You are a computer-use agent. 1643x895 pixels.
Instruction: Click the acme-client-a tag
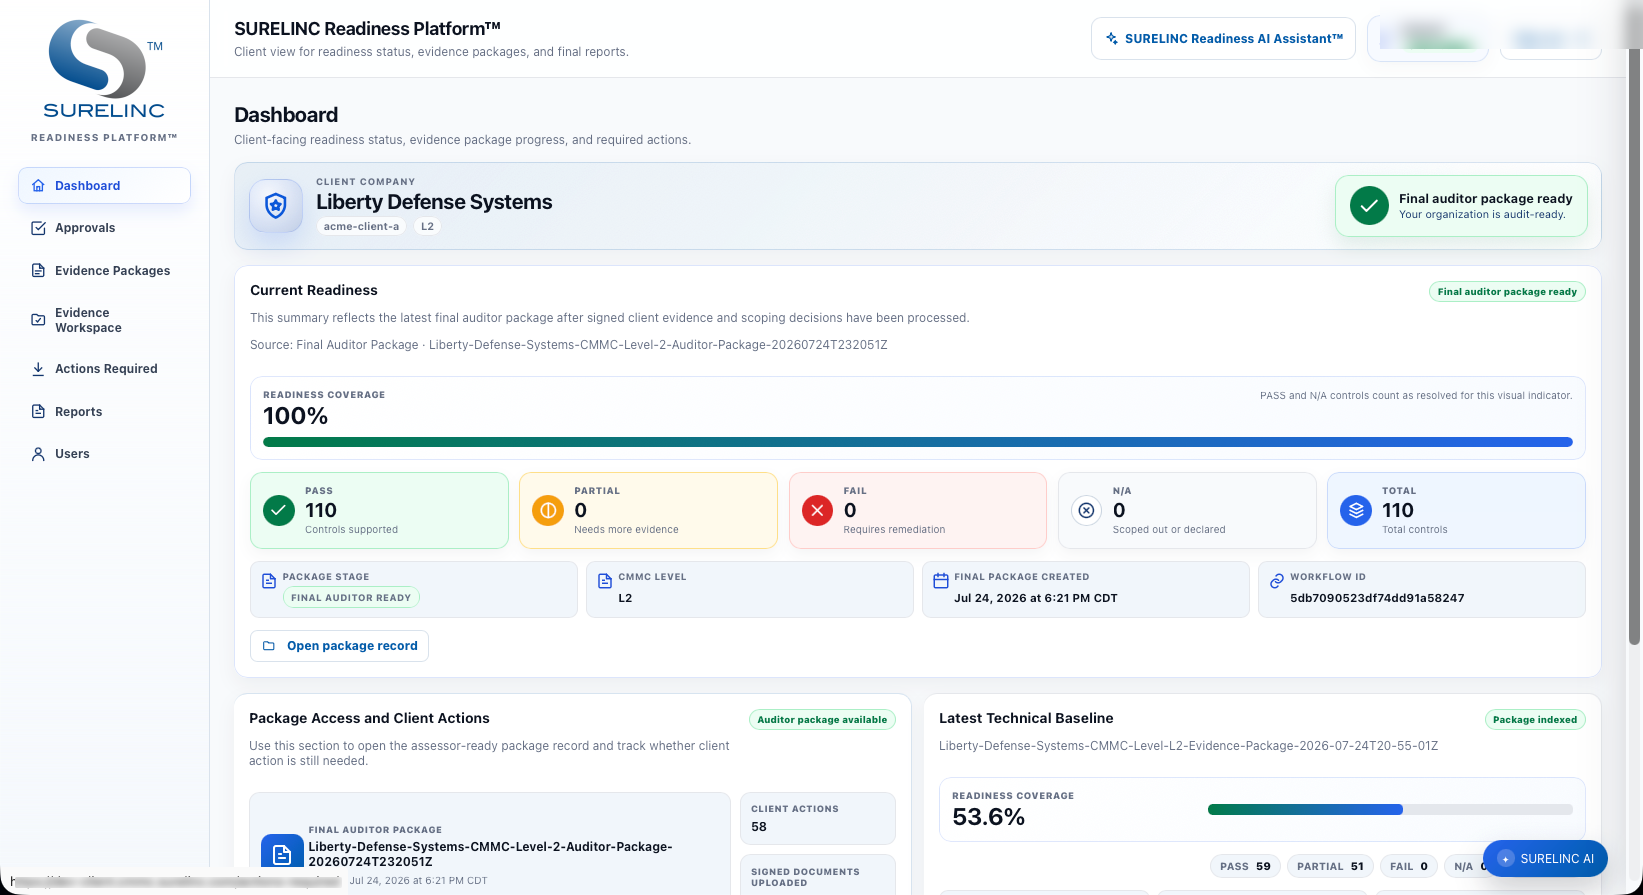point(361,227)
